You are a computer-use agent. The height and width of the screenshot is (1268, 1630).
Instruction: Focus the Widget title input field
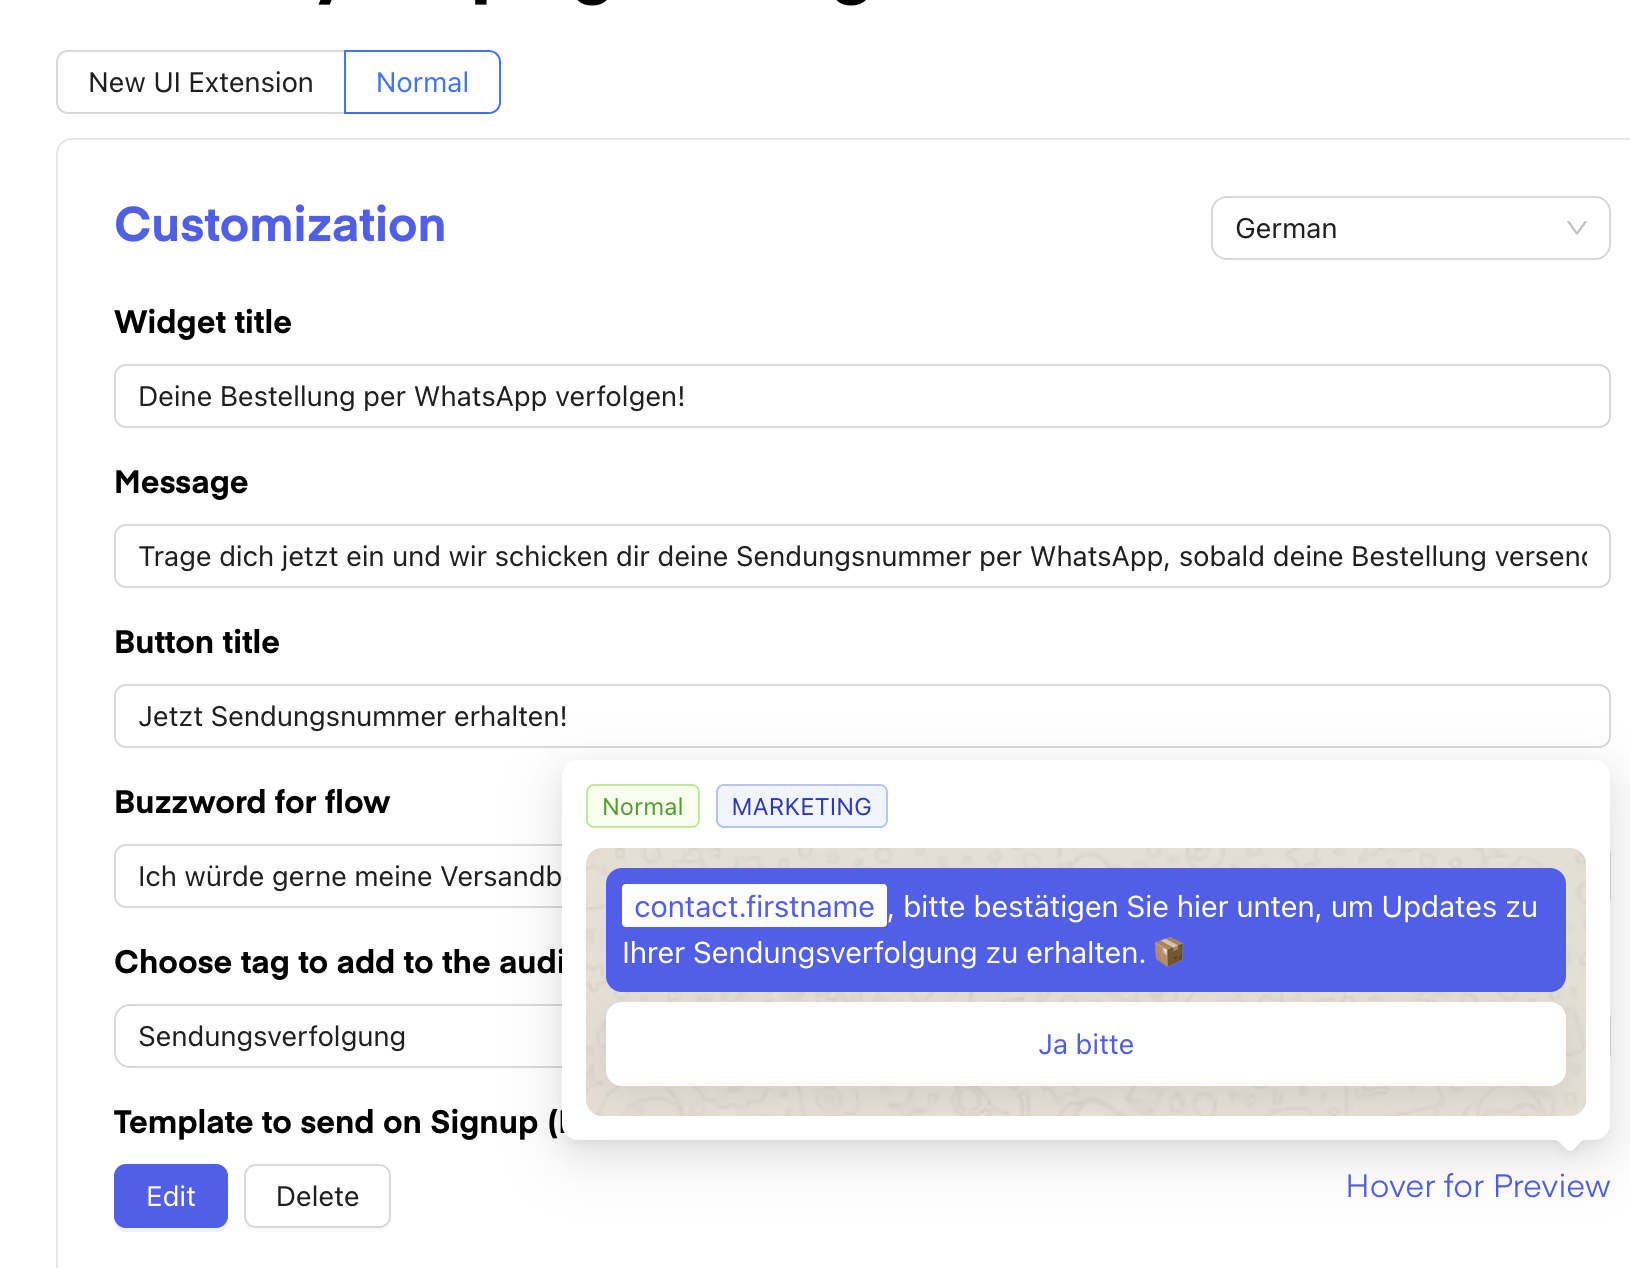[861, 396]
